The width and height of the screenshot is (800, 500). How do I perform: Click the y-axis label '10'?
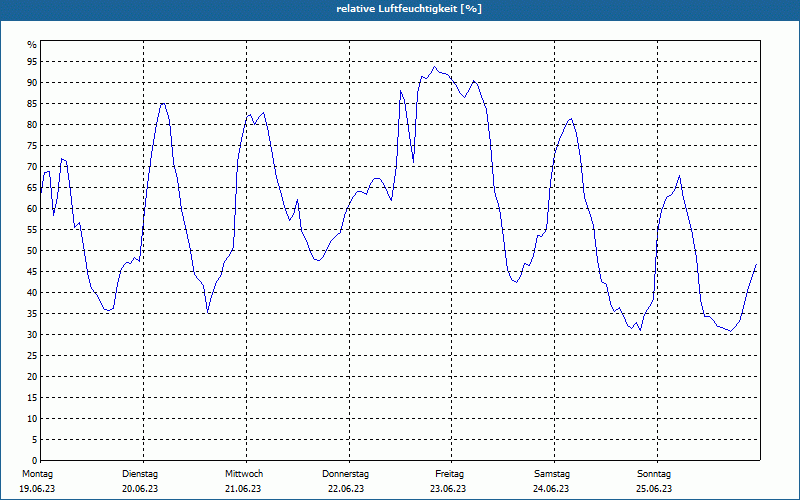(x=32, y=419)
